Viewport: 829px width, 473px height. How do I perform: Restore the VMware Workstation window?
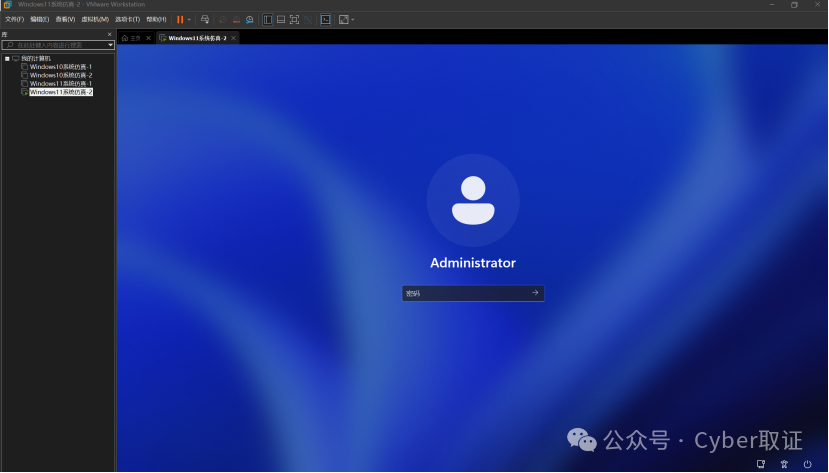click(794, 5)
